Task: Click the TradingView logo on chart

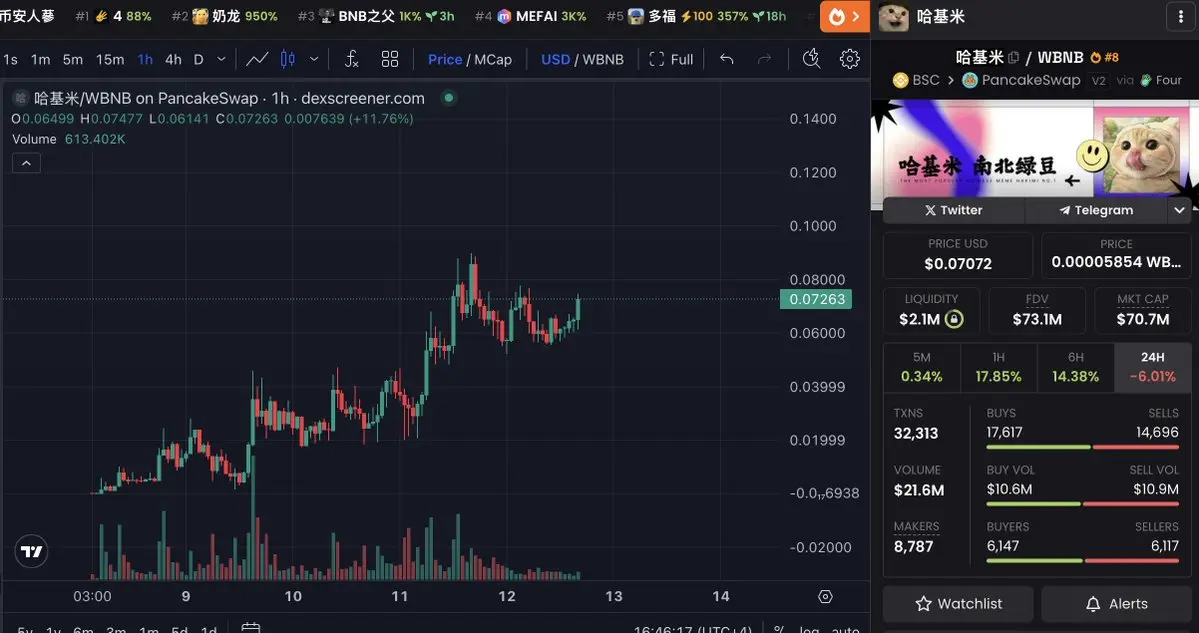Action: pos(31,551)
